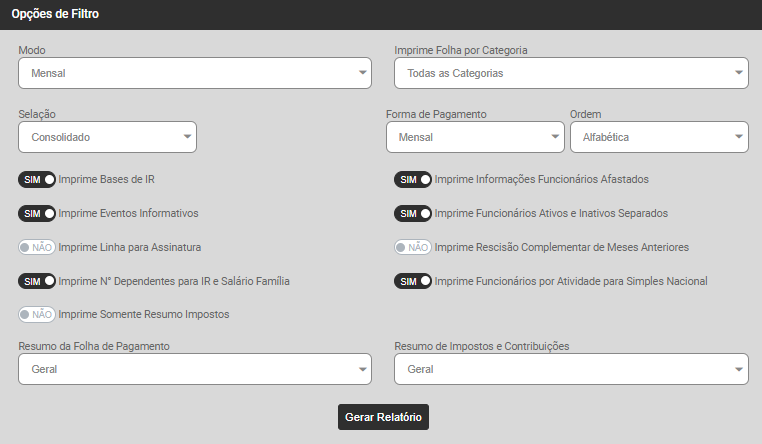Expand Resumo de Impostos e Contribuições dropdown
The image size is (762, 444).
[571, 369]
